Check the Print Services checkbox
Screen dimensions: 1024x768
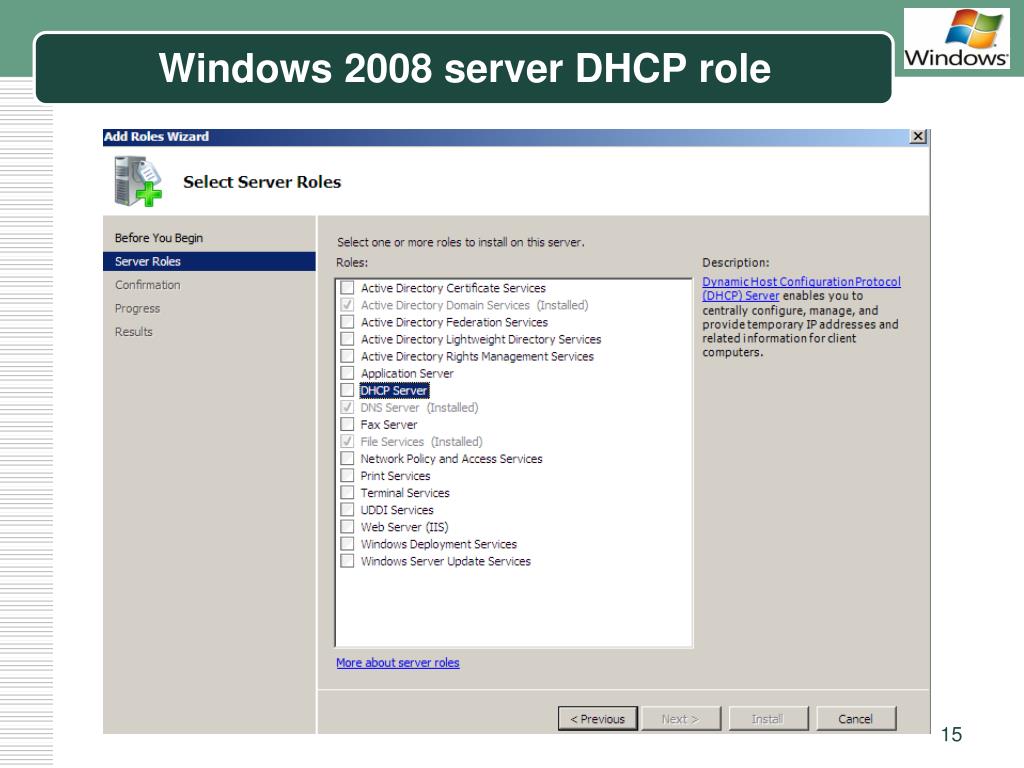point(347,475)
